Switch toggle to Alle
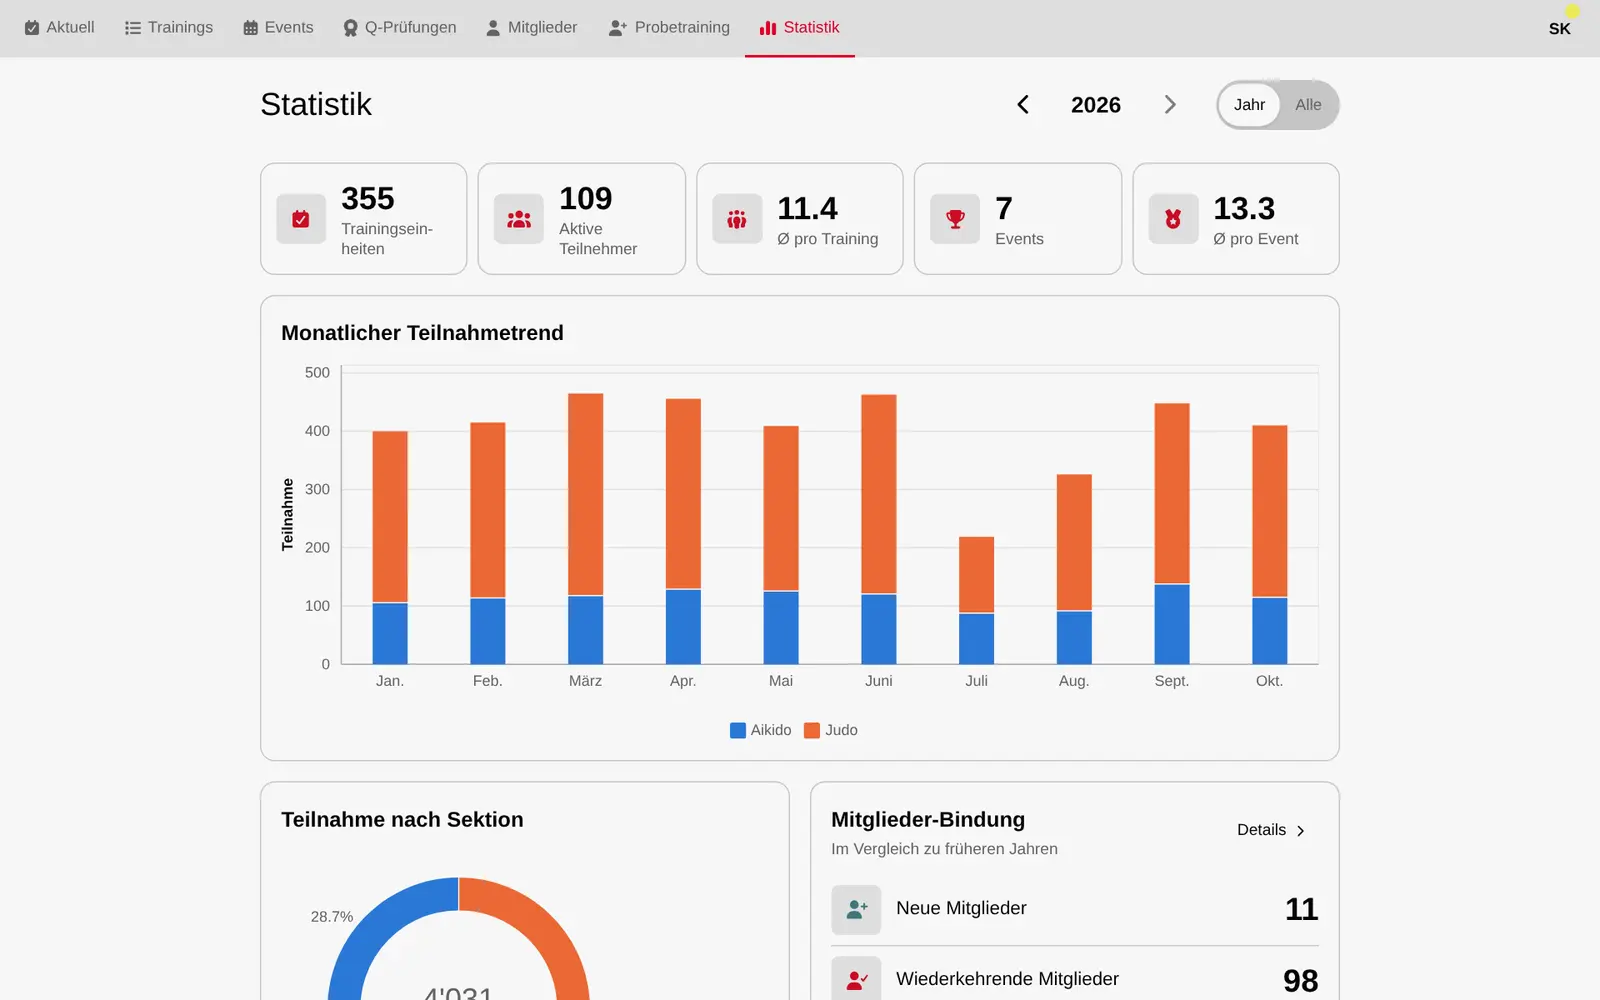Screen dimensions: 1600x1000 tap(1308, 105)
